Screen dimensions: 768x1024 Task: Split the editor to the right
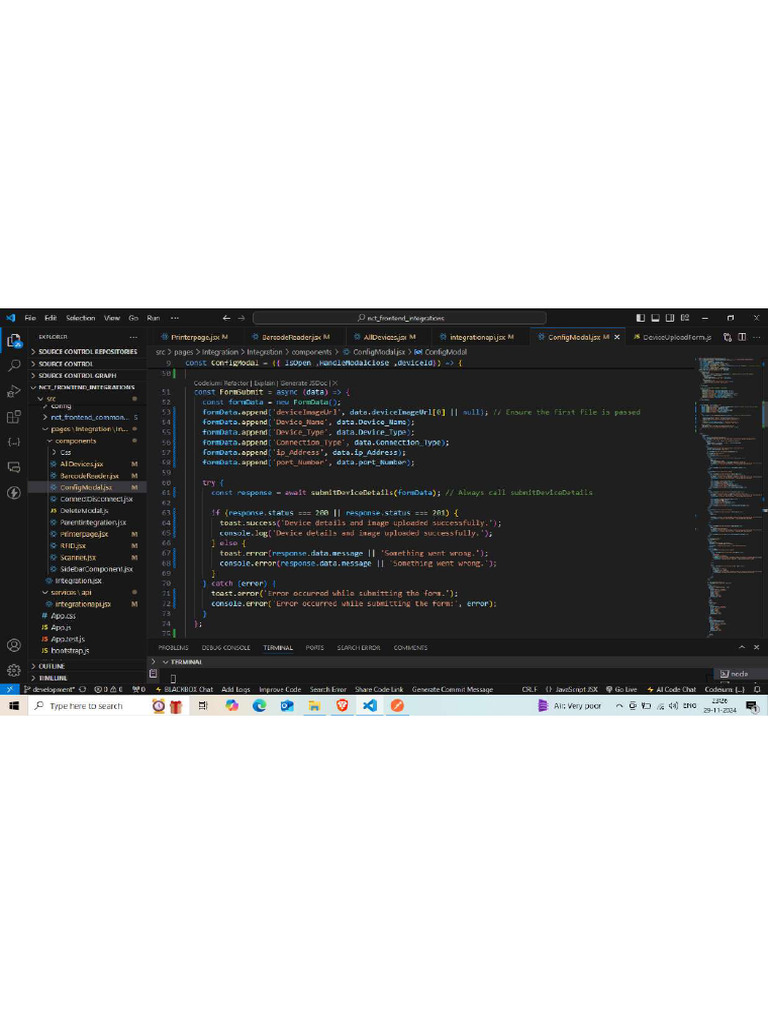(x=743, y=337)
